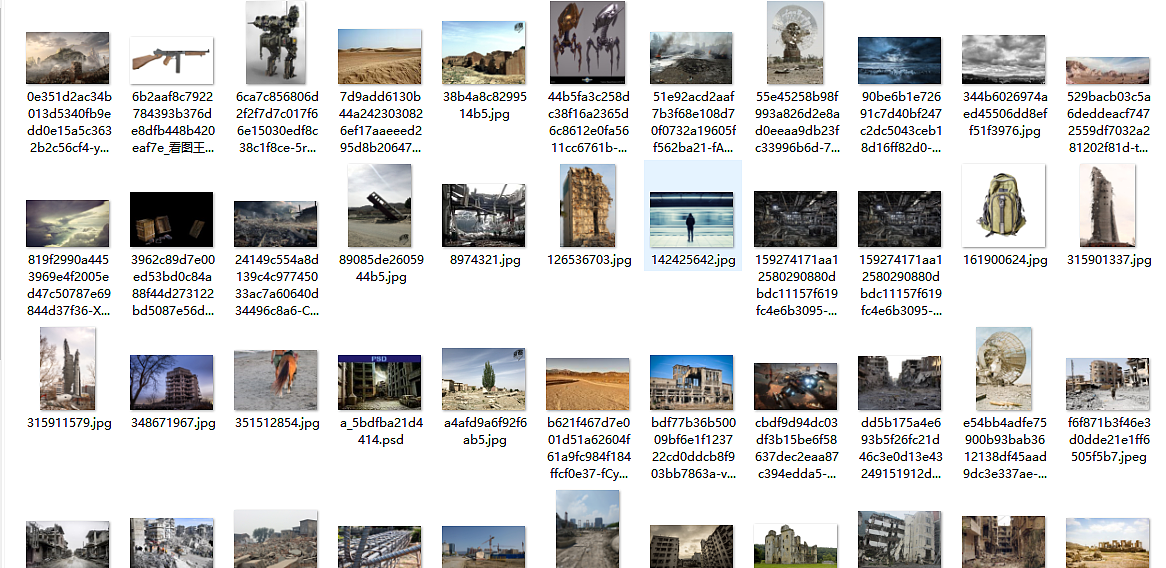
Task: Click the sci-fi hovering vehicle thumbnail cbdf9d94dc03
Action: point(795,386)
